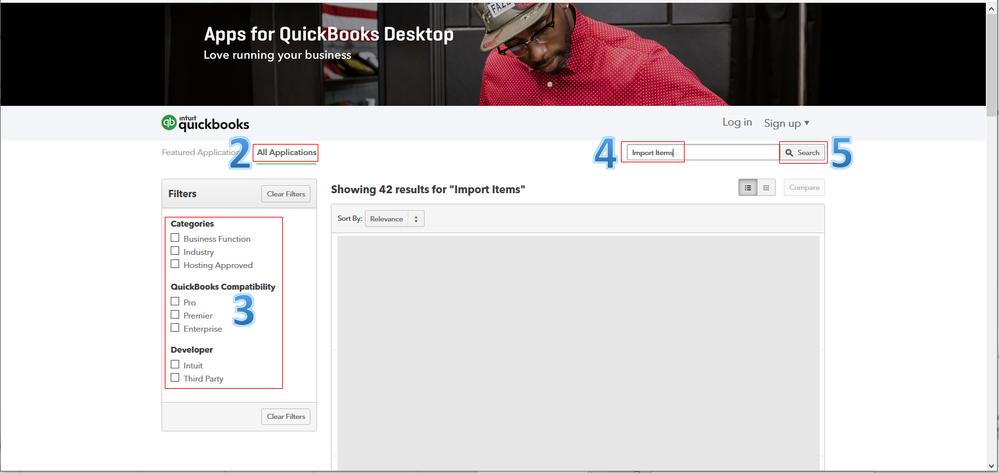999x473 pixels.
Task: Click the Log in link
Action: (x=737, y=122)
